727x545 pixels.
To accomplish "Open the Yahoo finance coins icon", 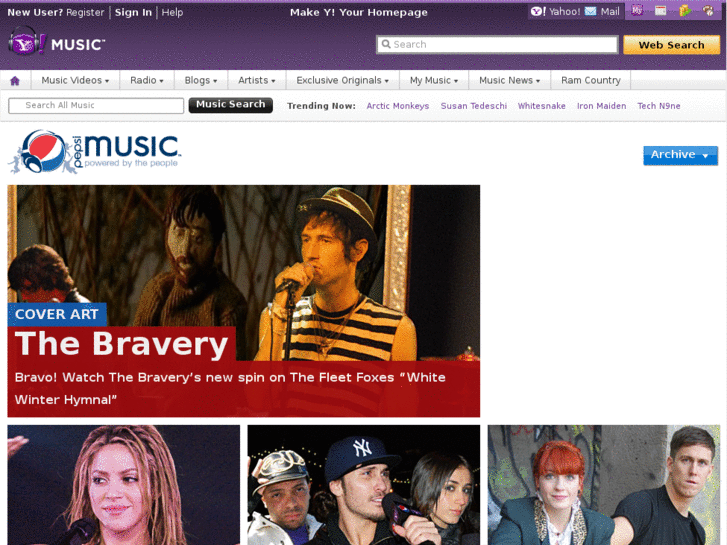I will pos(685,11).
